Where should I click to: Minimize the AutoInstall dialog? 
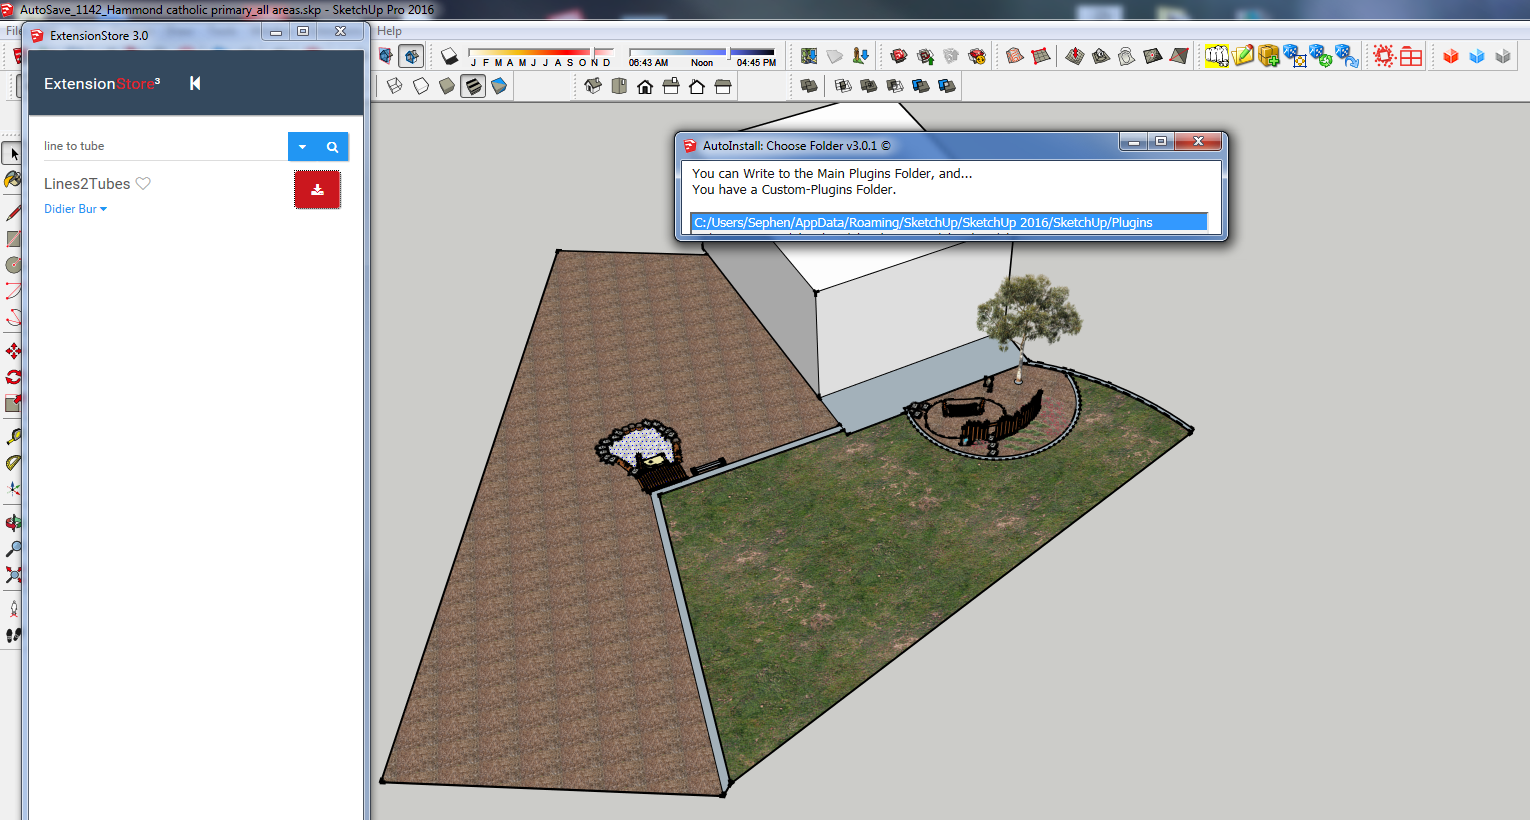(1133, 142)
